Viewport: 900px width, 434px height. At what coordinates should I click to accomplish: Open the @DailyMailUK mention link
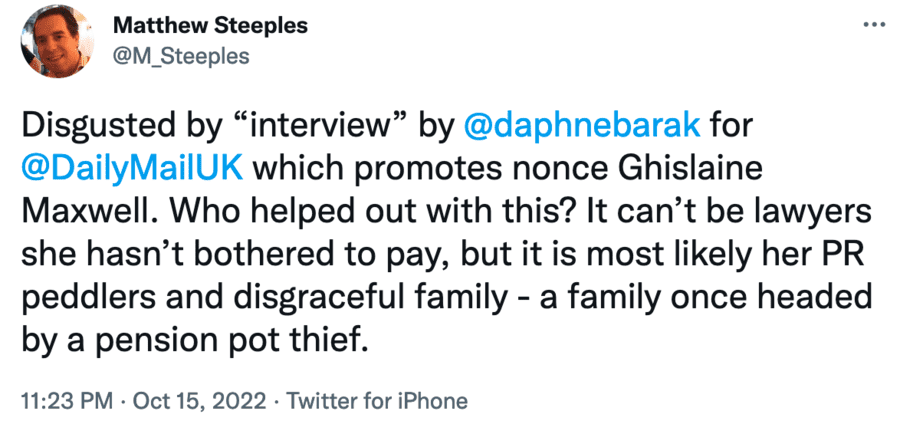pos(132,171)
